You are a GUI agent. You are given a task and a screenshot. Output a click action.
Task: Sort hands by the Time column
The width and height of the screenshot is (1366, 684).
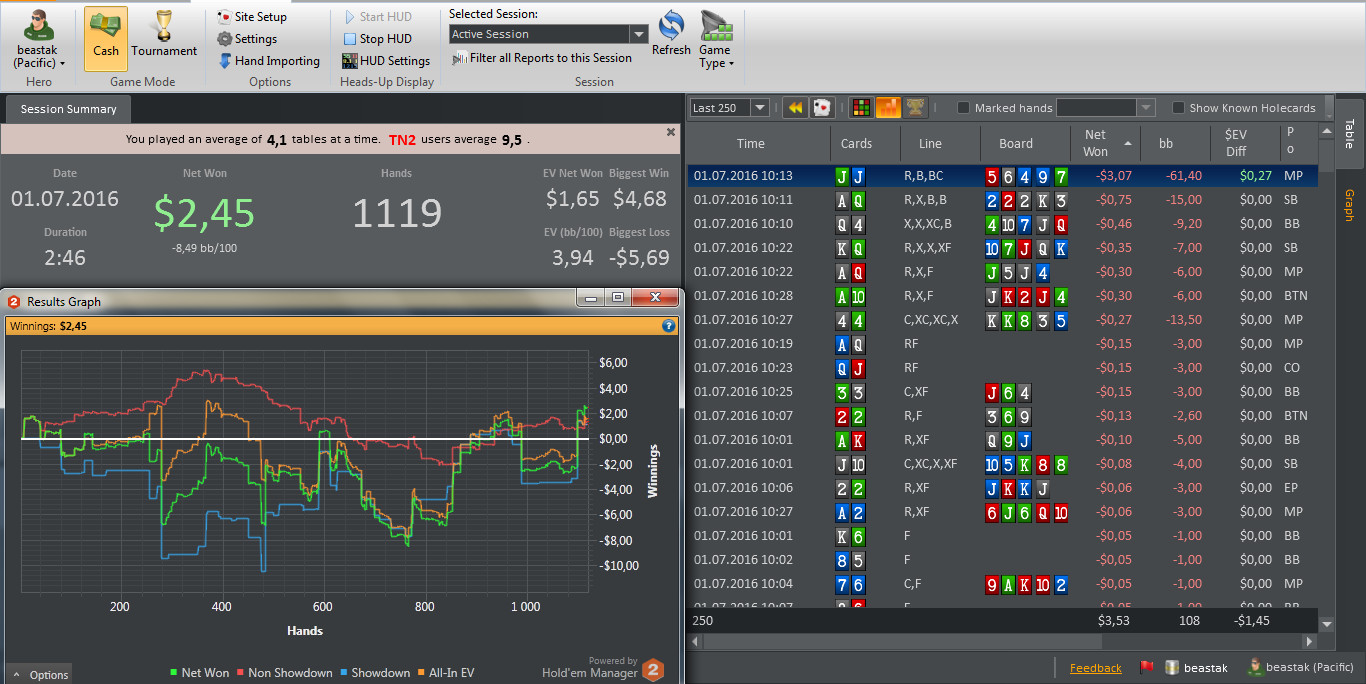point(751,143)
